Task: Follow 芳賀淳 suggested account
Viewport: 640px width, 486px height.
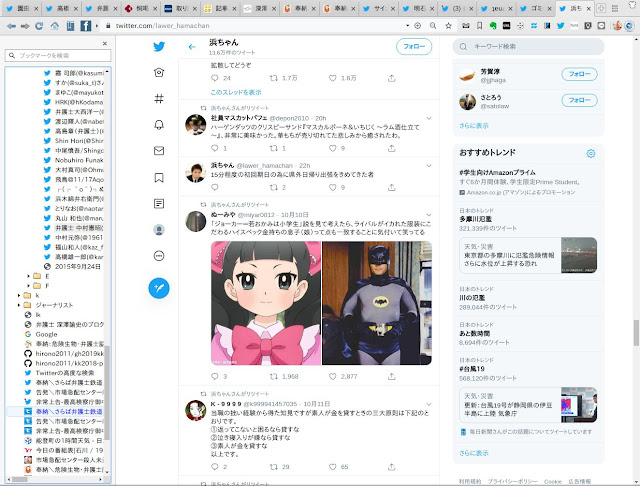Action: pyautogui.click(x=579, y=74)
